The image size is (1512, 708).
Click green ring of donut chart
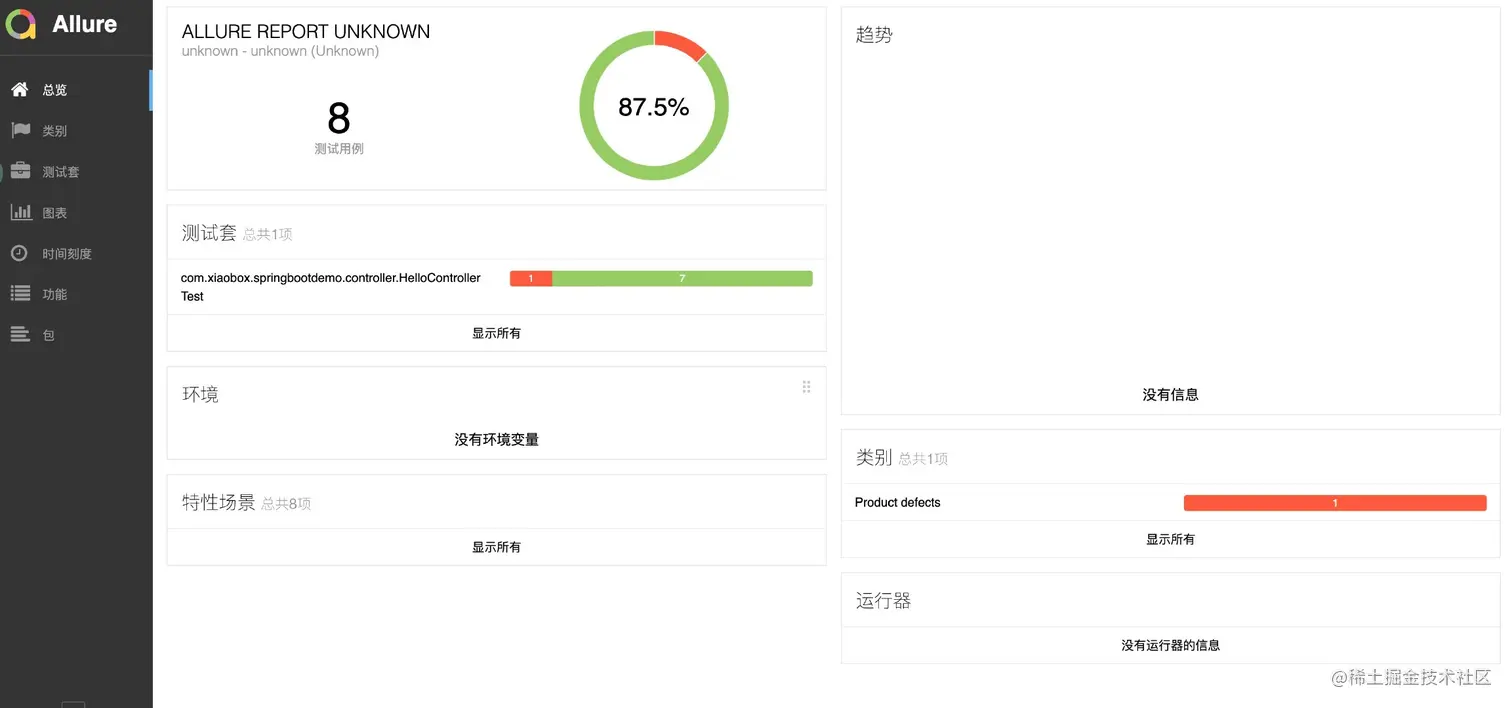click(654, 173)
